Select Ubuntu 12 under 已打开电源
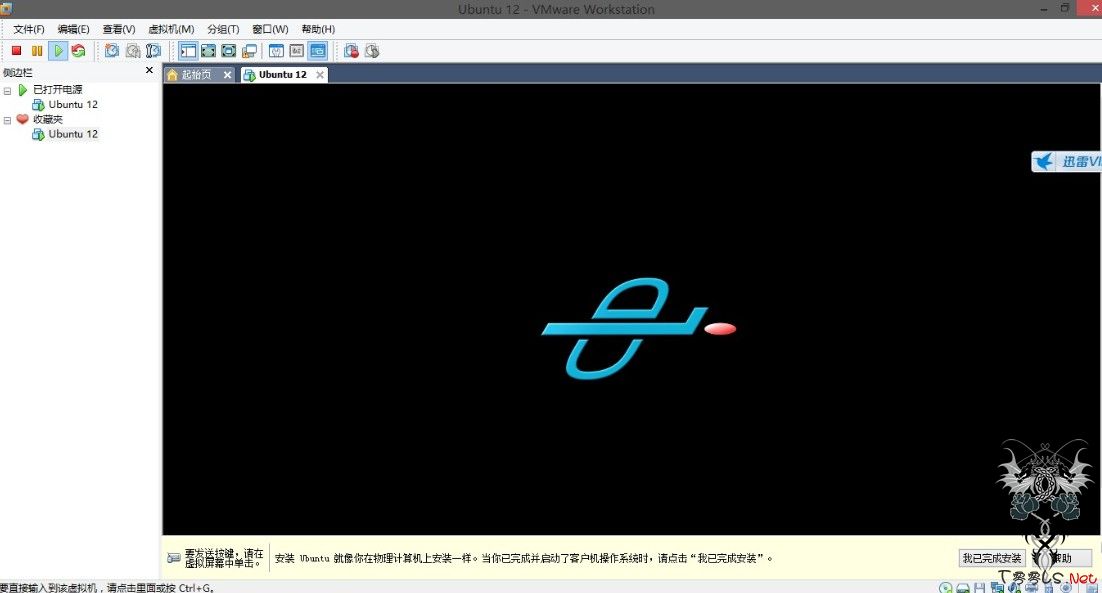1102x593 pixels. click(73, 105)
